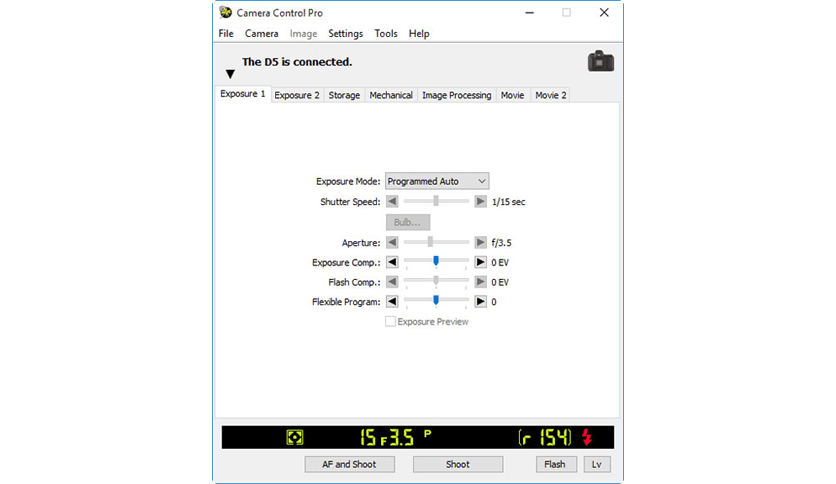Click the Shoot button

coord(457,464)
